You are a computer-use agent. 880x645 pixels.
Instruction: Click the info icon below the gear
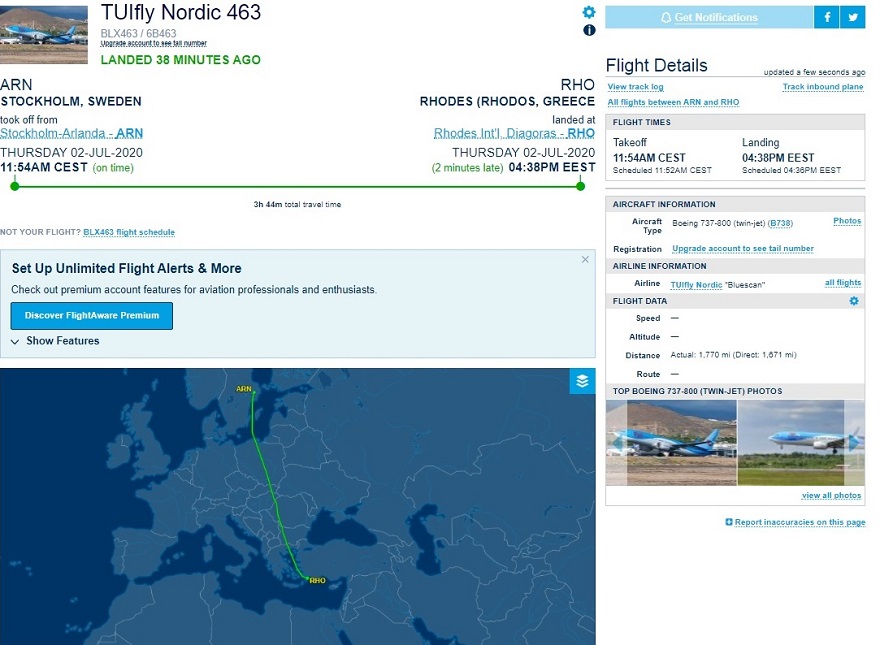589,30
